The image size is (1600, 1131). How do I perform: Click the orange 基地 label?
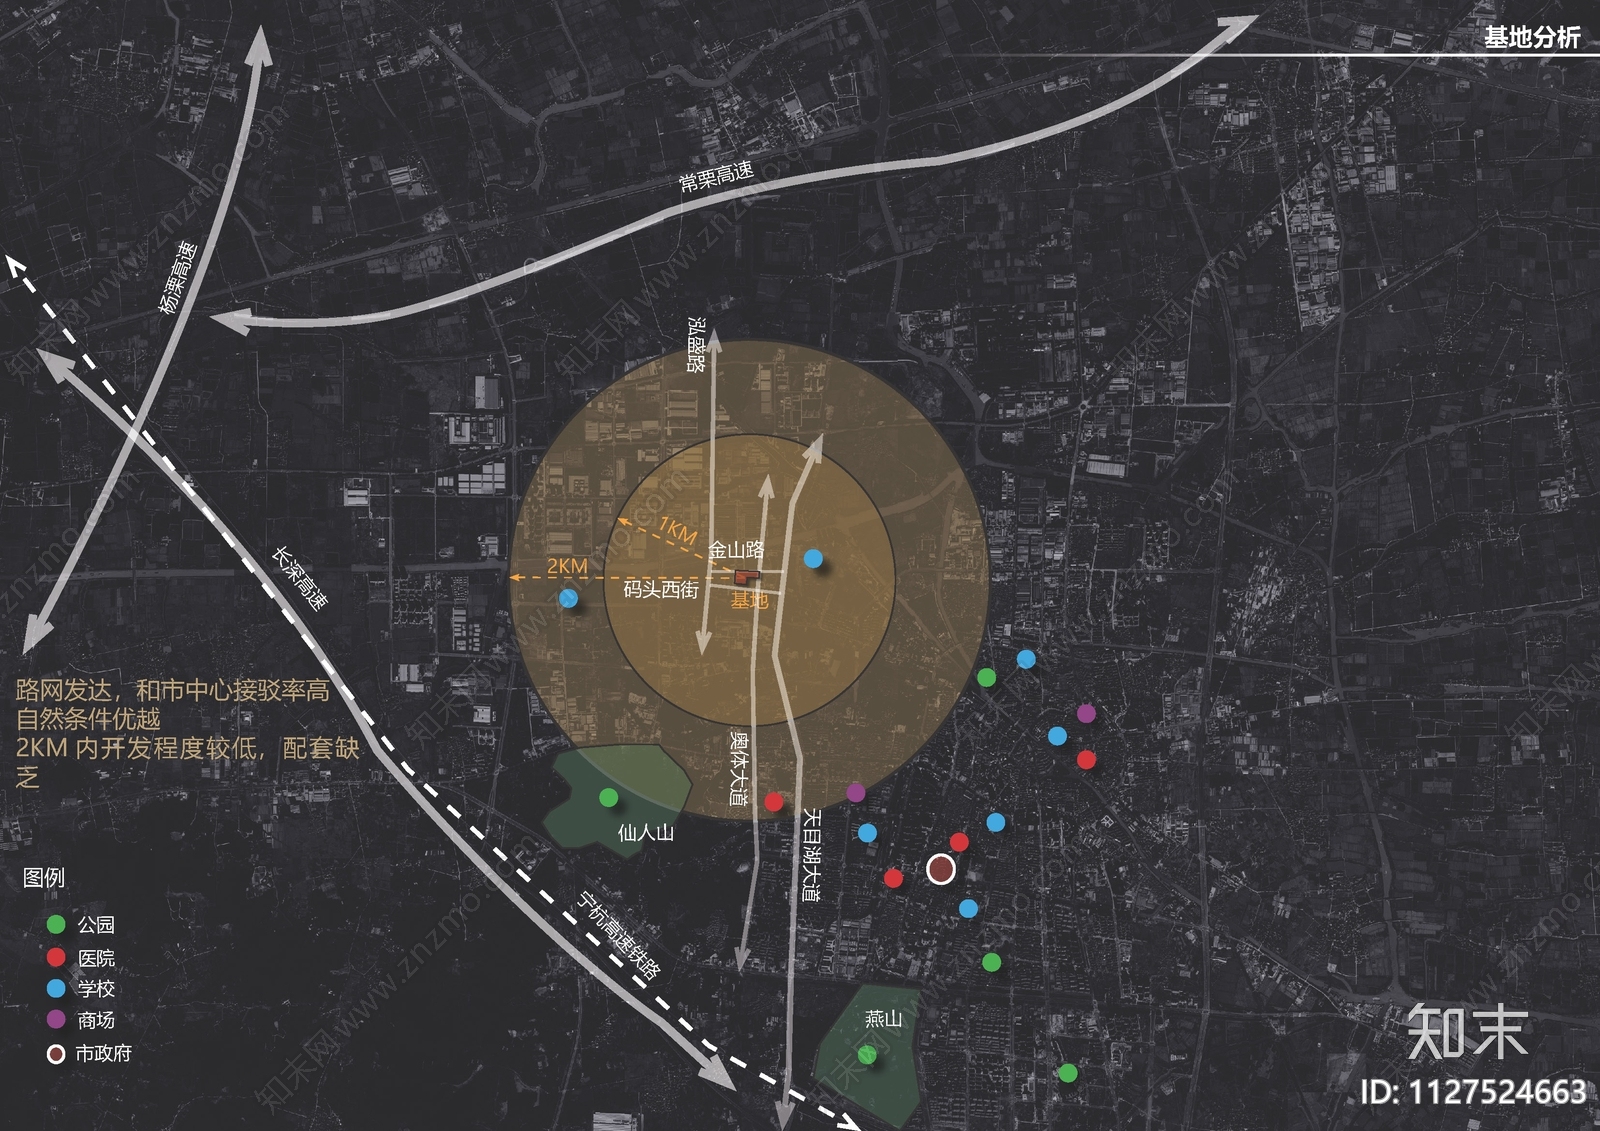click(x=749, y=599)
